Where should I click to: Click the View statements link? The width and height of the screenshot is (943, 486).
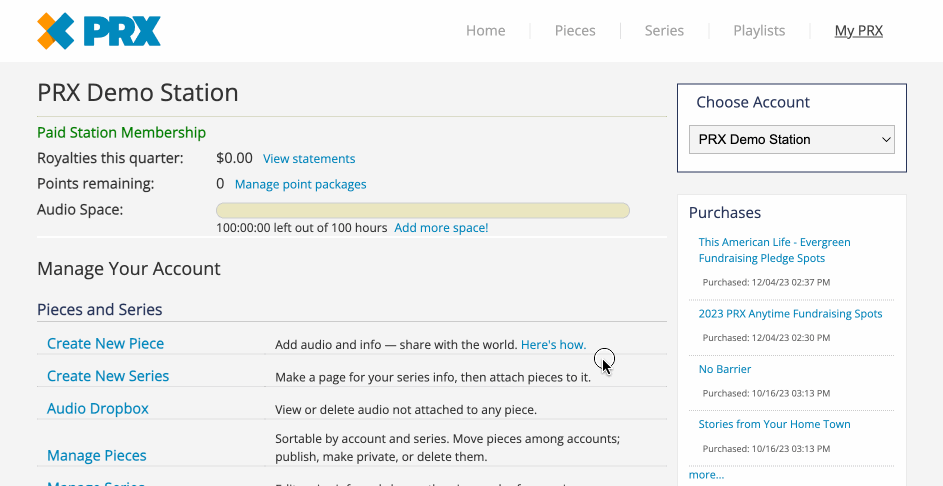pos(309,159)
